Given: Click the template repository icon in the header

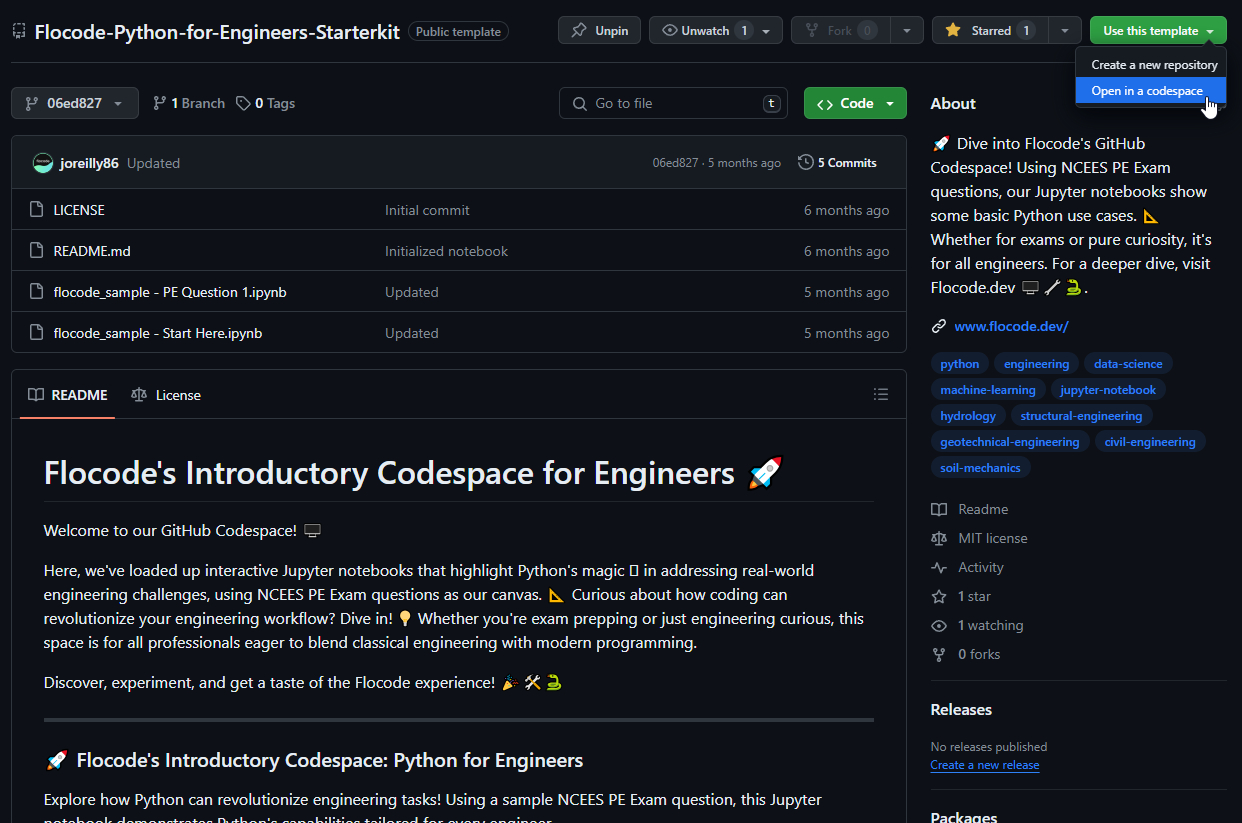Looking at the screenshot, I should (x=18, y=30).
